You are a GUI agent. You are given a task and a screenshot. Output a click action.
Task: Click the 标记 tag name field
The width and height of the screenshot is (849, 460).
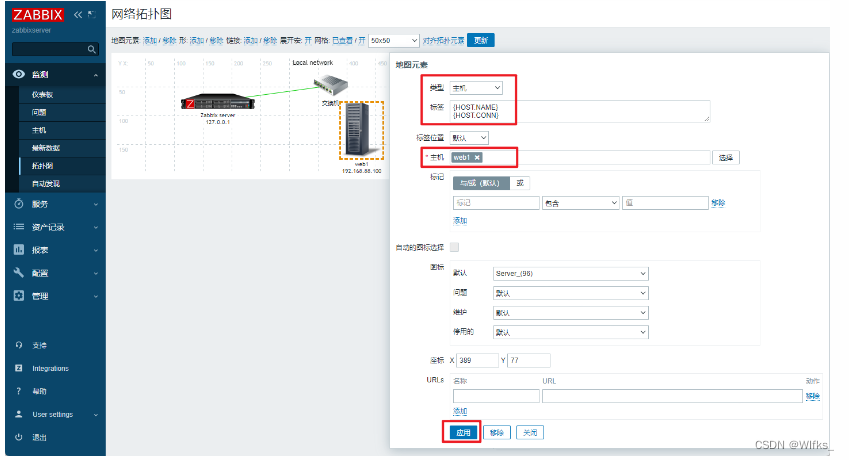tap(497, 203)
